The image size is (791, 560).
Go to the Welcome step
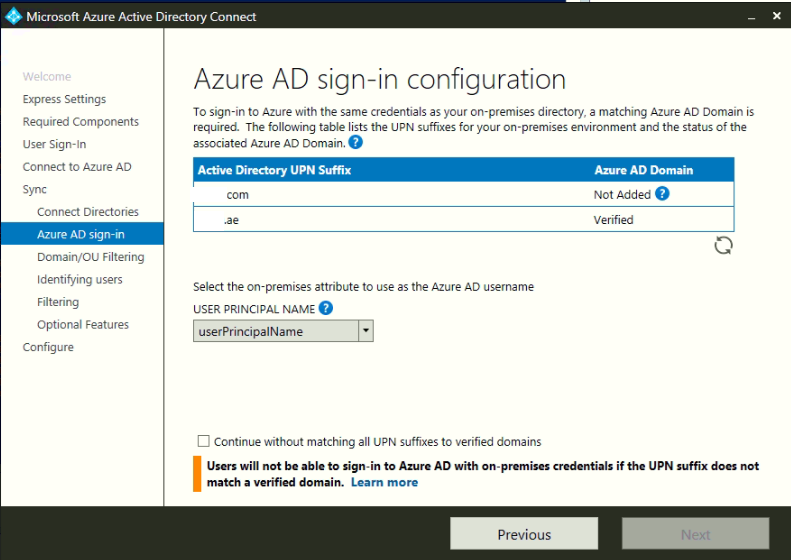tap(47, 77)
